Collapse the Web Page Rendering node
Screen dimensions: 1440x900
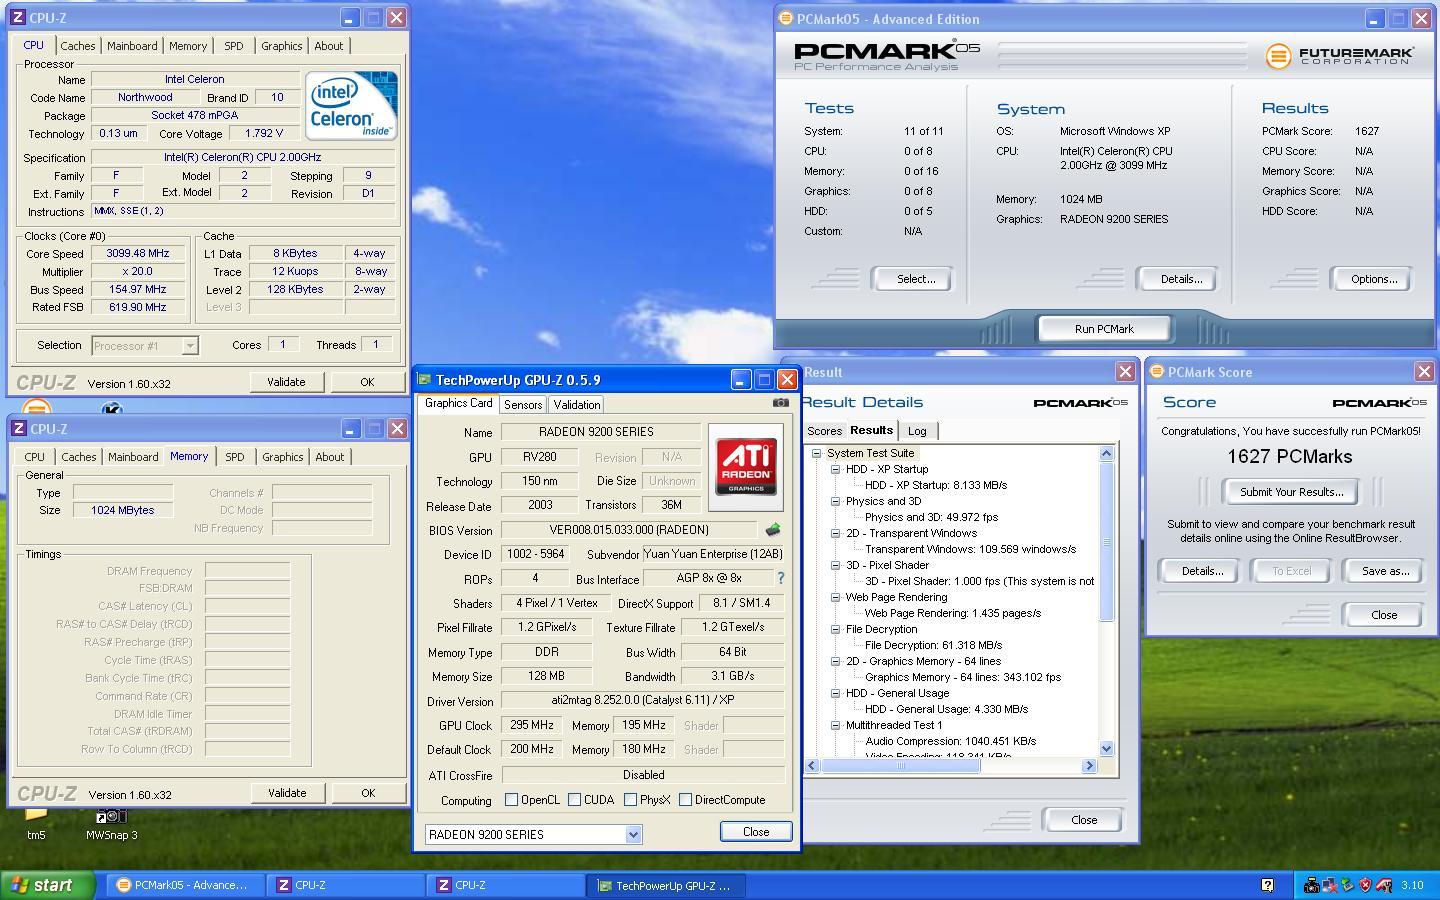point(835,597)
